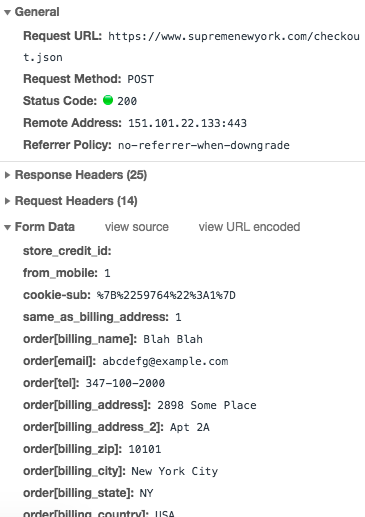The width and height of the screenshot is (365, 517).
Task: Click the order[billing_zip] value 10101
Action: tap(145, 449)
